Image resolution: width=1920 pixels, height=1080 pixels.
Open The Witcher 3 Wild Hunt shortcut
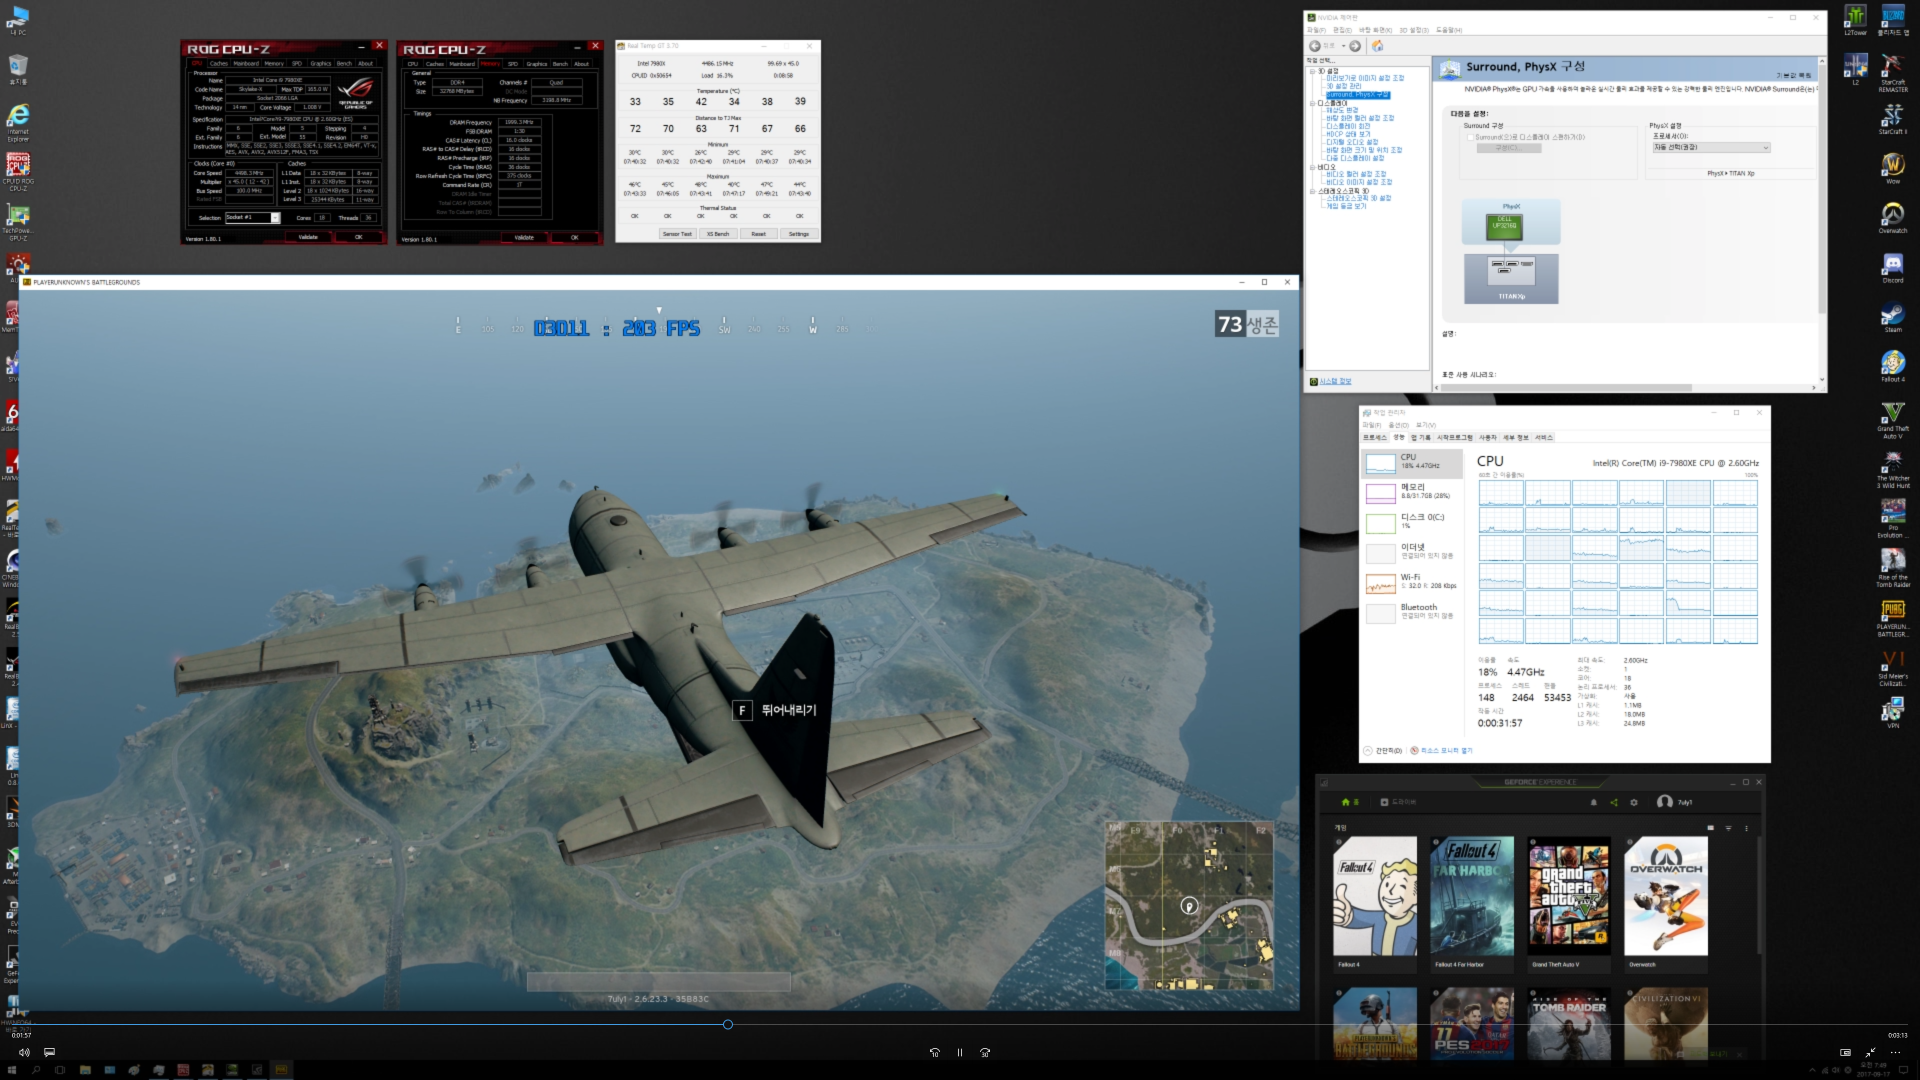1892,470
